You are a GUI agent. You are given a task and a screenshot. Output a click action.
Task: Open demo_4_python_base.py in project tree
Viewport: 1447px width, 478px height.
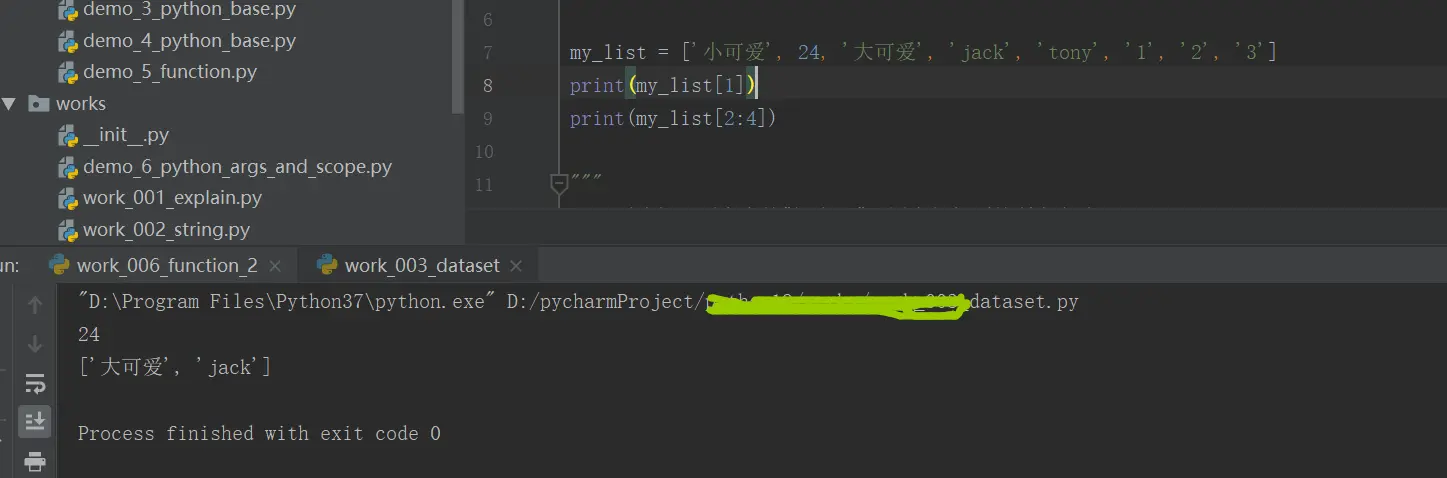click(x=189, y=41)
